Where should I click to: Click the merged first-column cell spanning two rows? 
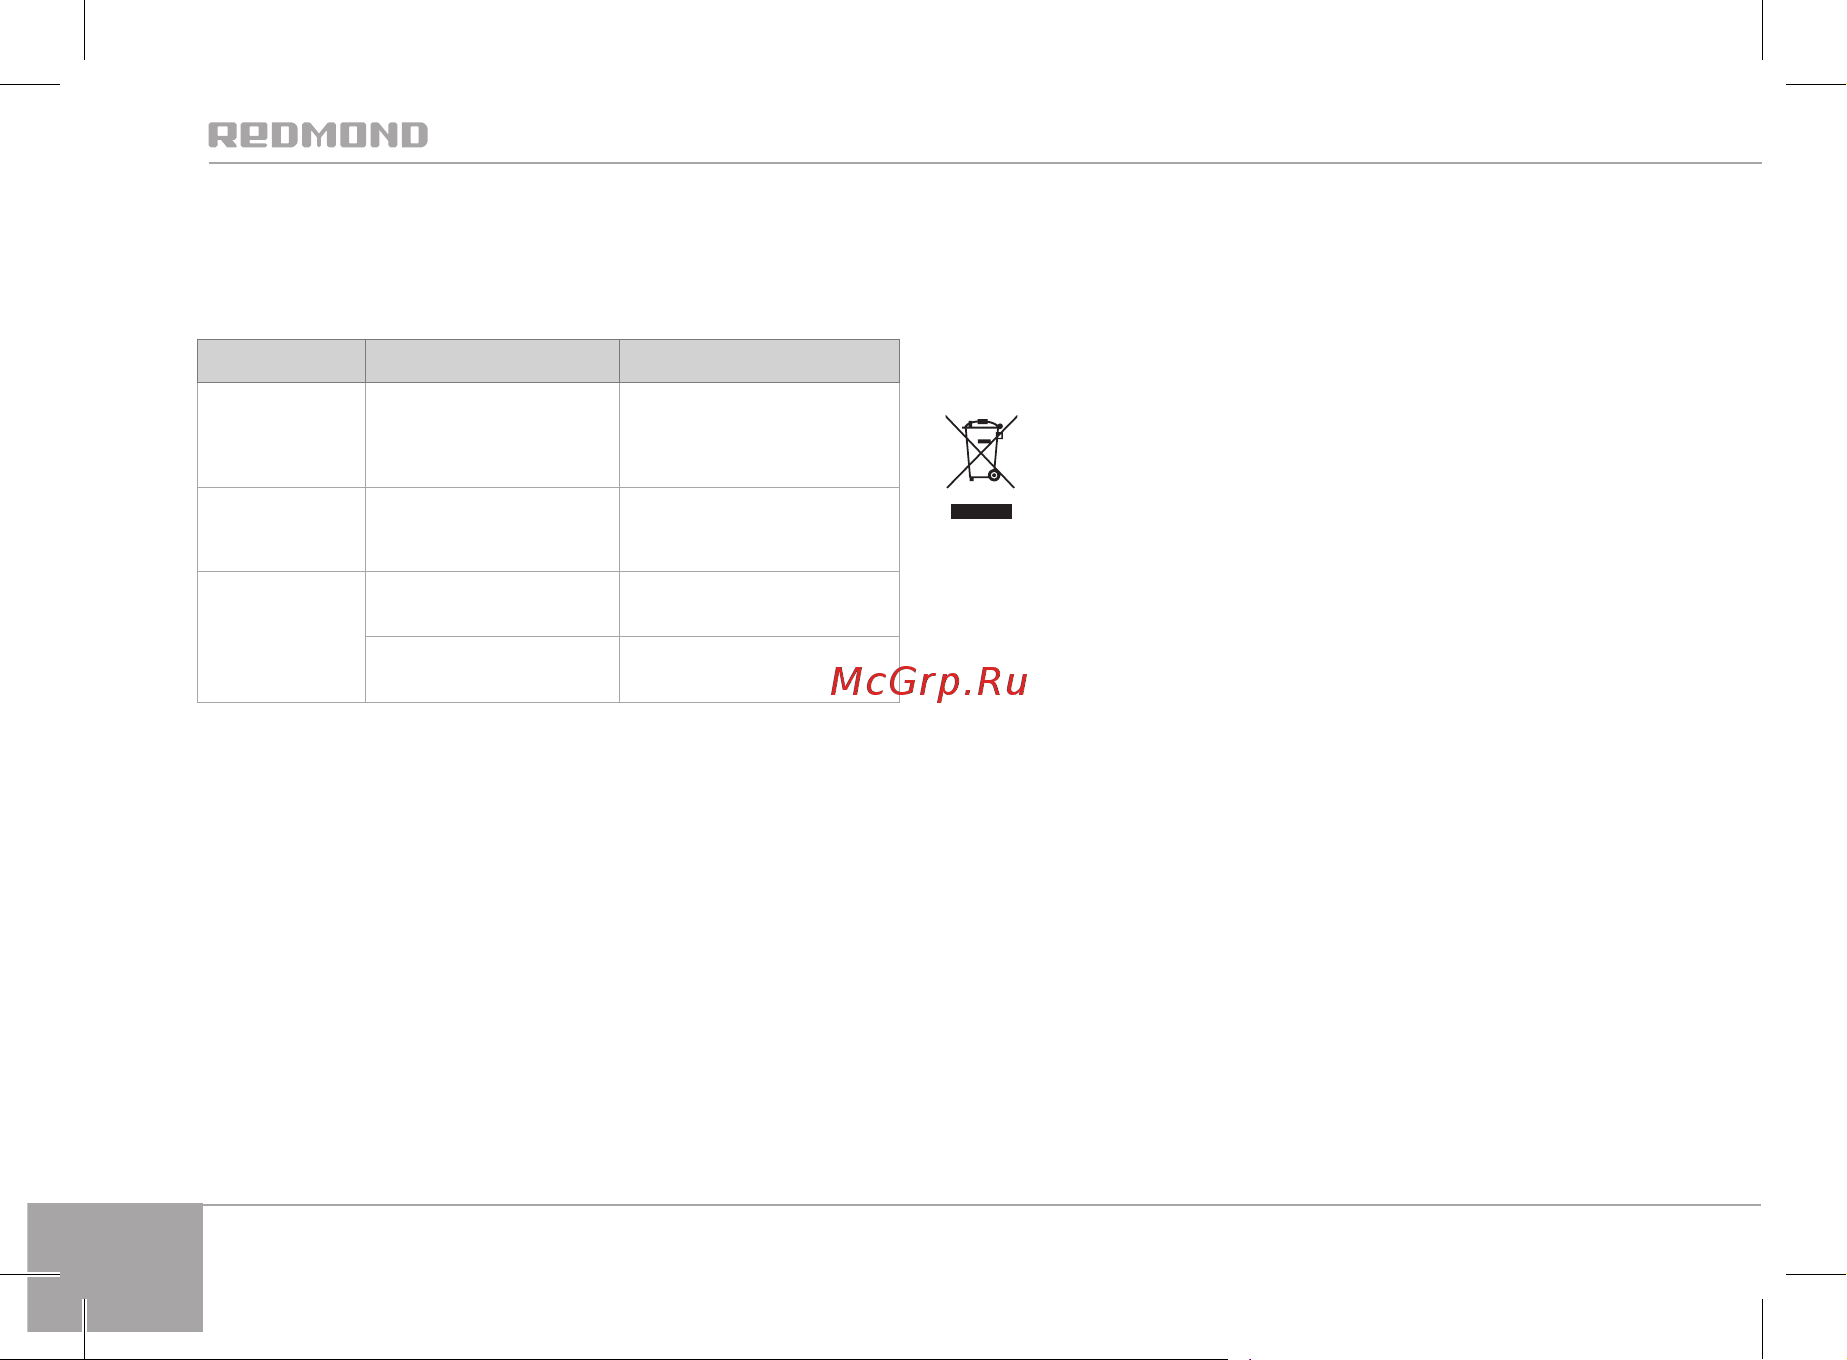(x=281, y=637)
